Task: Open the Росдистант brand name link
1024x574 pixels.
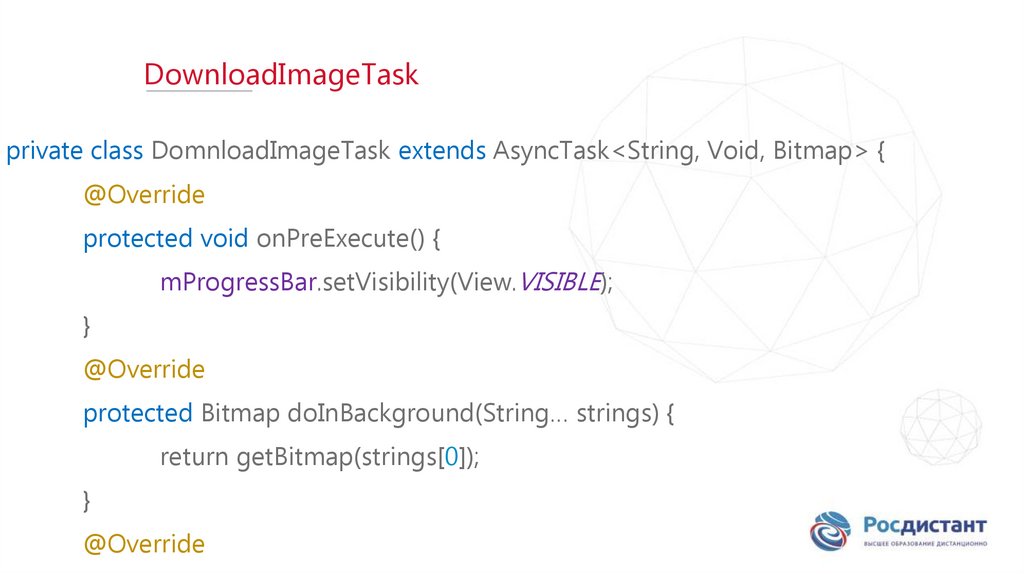Action: coord(926,525)
